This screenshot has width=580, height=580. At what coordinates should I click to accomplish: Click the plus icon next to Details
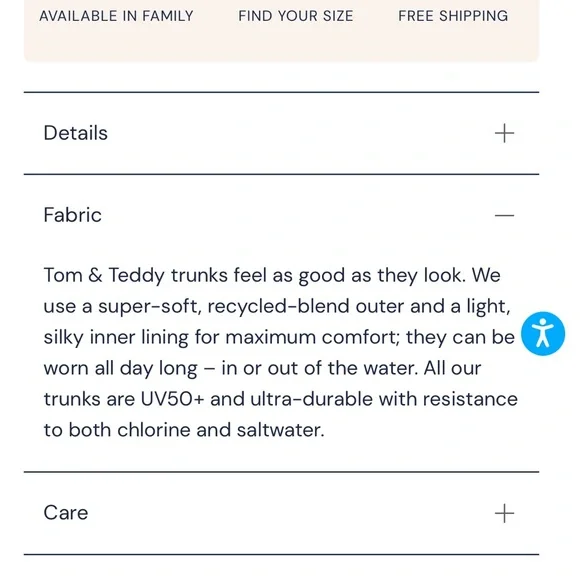(504, 133)
